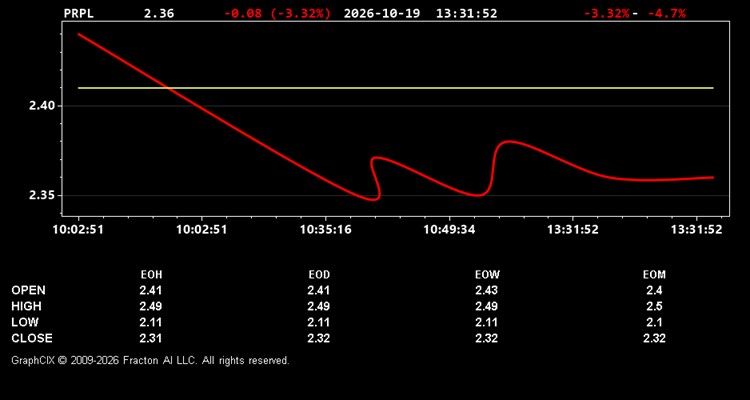Click the EOM close value 2.32

point(654,338)
